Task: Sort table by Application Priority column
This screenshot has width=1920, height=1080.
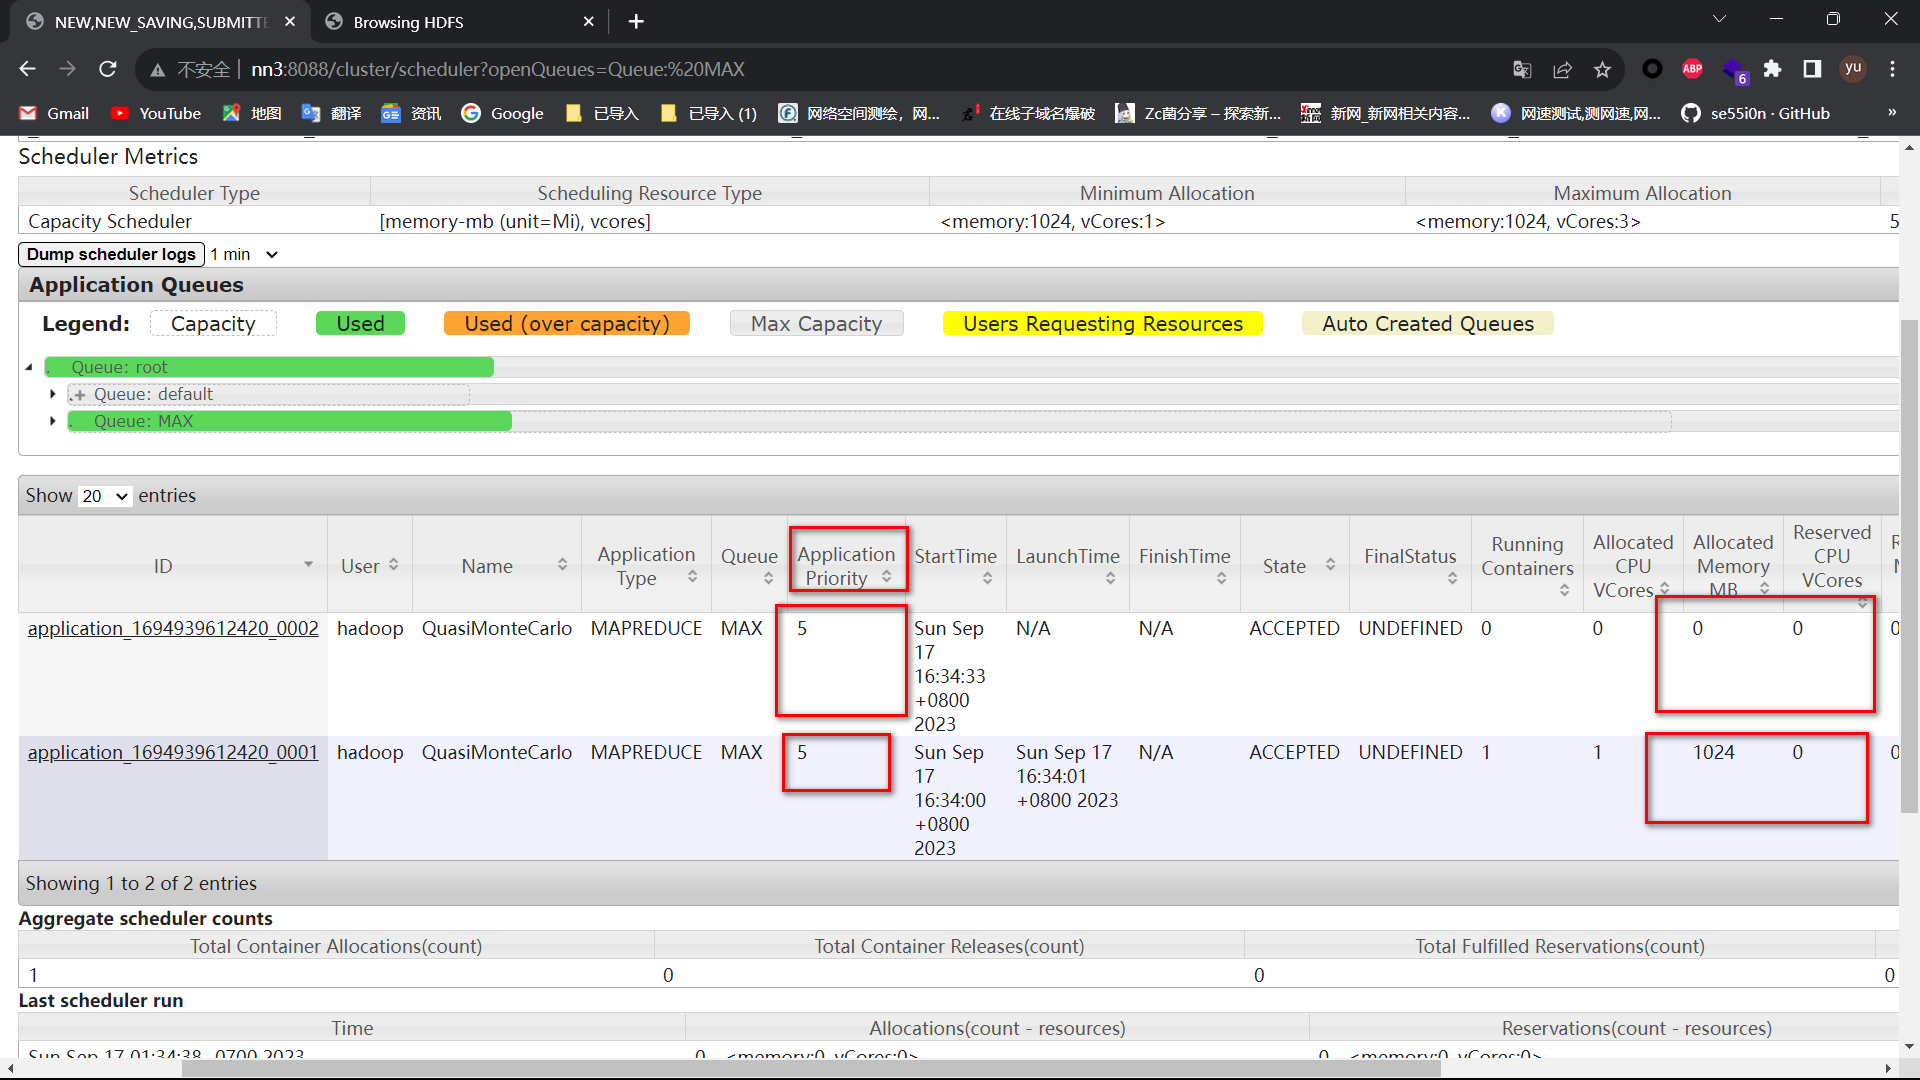Action: pyautogui.click(x=847, y=566)
